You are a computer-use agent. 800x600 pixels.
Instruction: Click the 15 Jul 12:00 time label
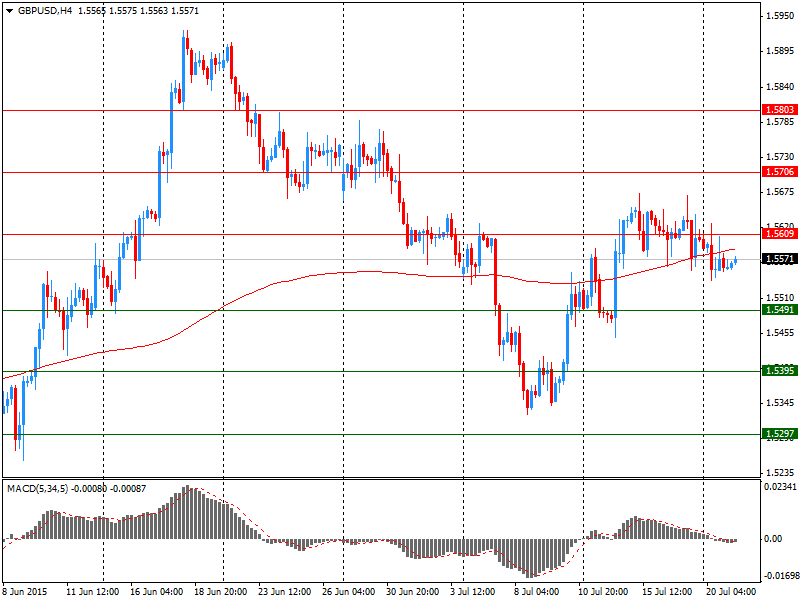point(667,592)
